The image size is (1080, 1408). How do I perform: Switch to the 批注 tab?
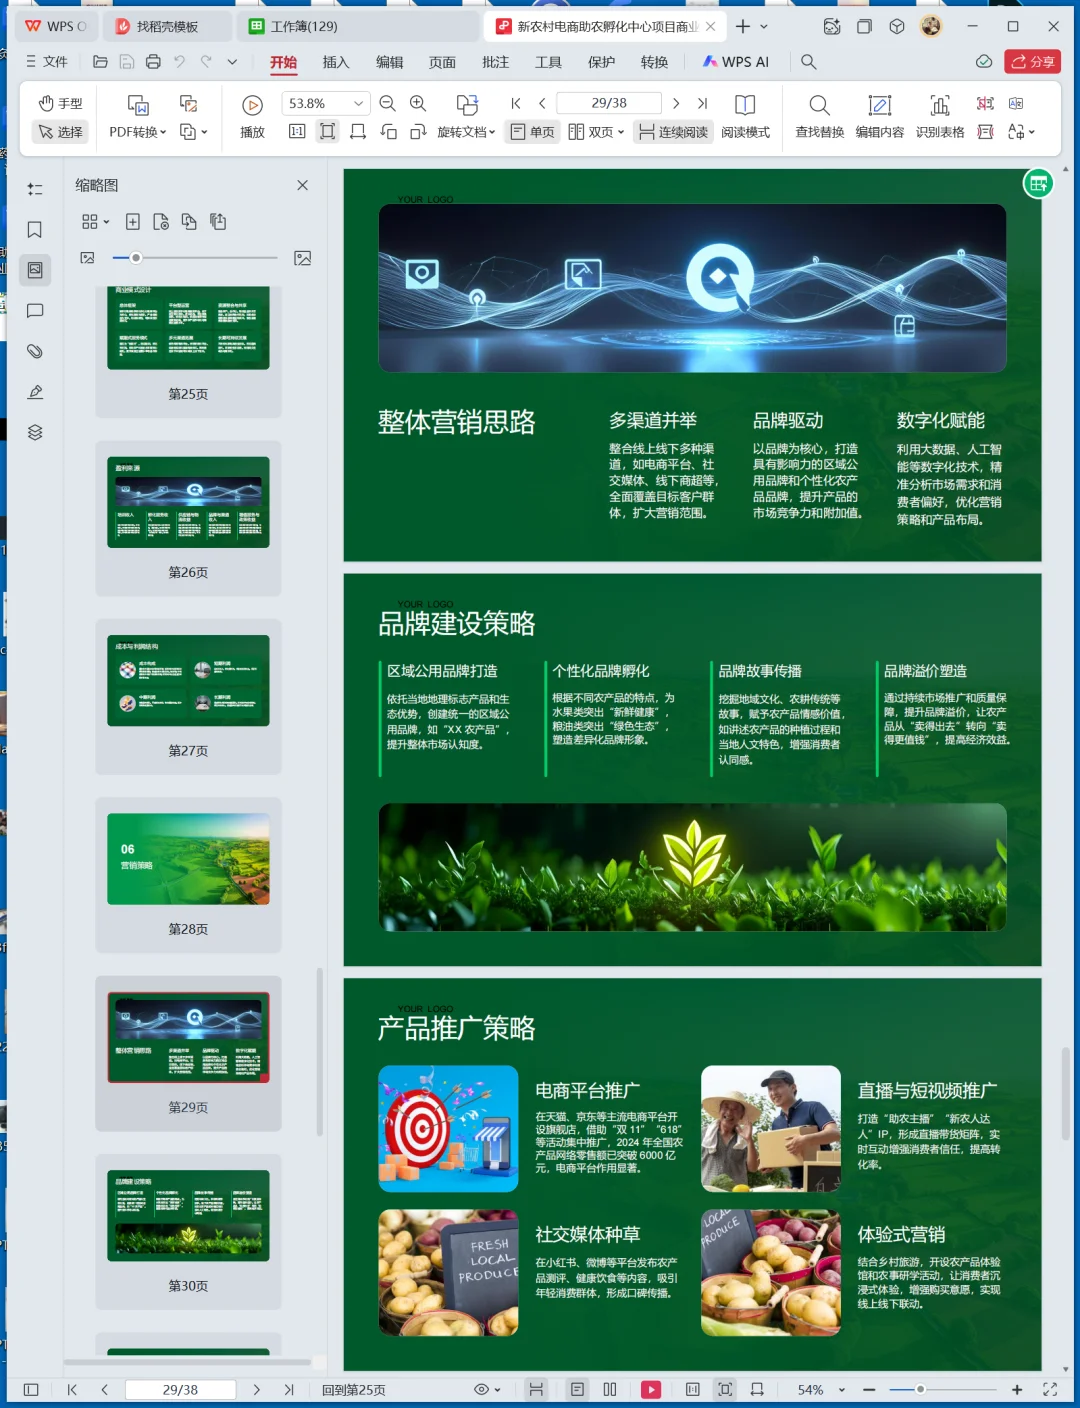[495, 62]
